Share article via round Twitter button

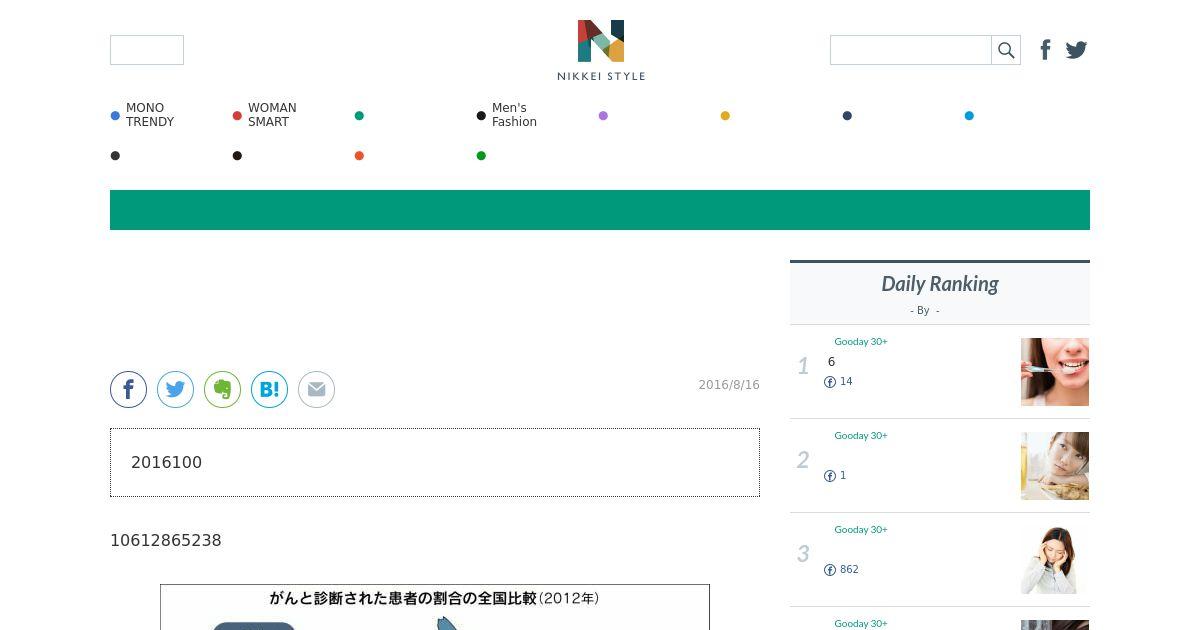point(175,389)
